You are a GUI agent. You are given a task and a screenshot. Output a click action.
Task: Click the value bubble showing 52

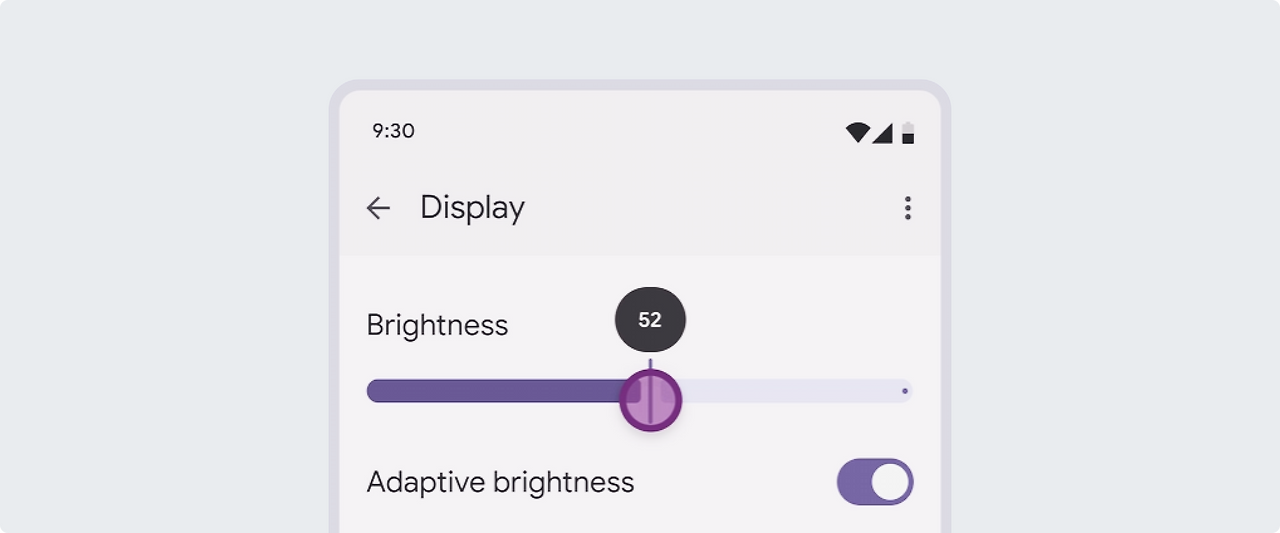pos(650,320)
